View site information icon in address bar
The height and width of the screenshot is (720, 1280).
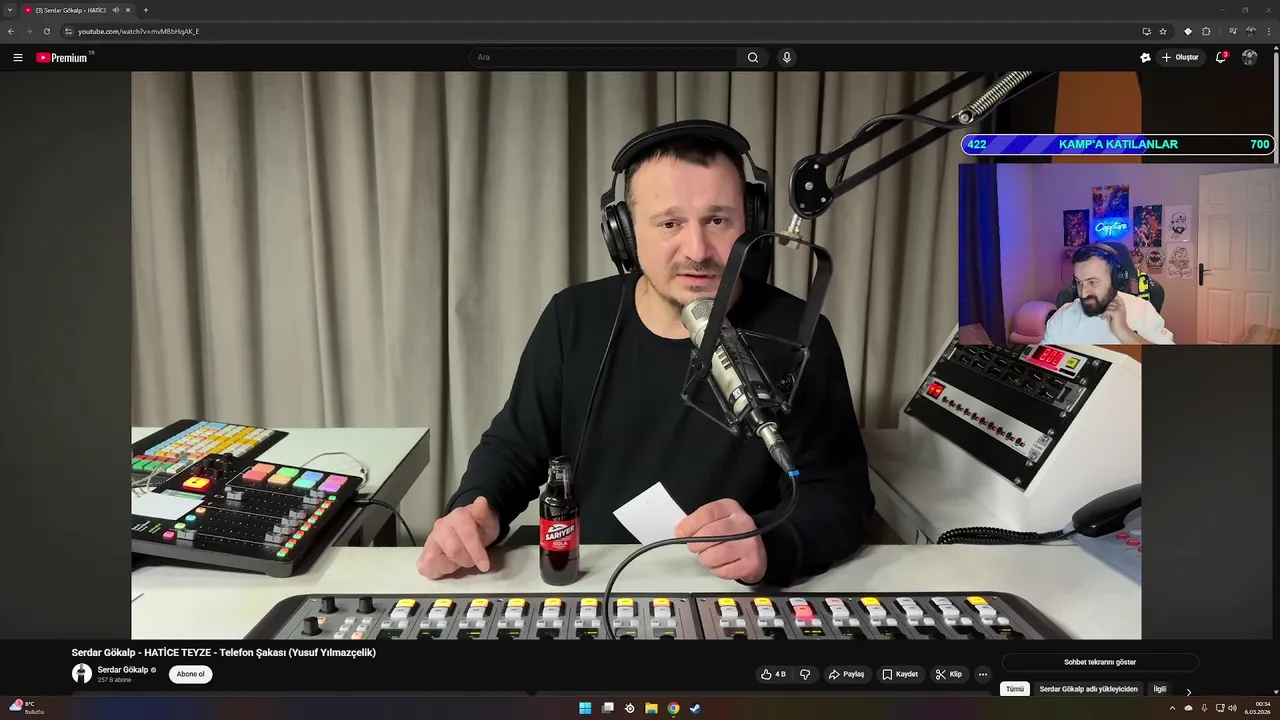[x=68, y=31]
